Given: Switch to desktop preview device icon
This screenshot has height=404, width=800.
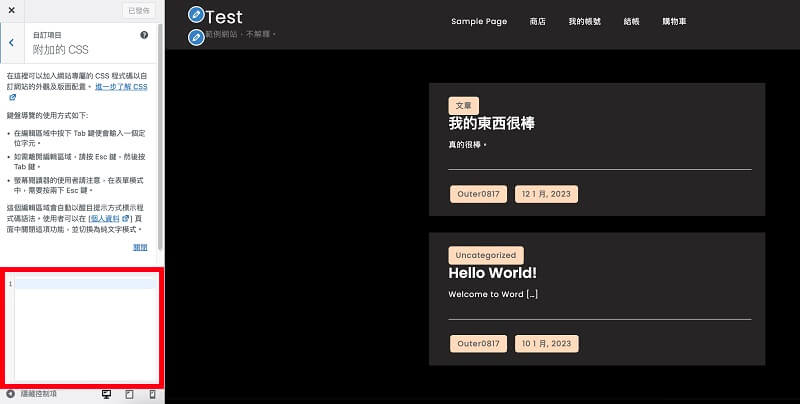Looking at the screenshot, I should click(106, 394).
